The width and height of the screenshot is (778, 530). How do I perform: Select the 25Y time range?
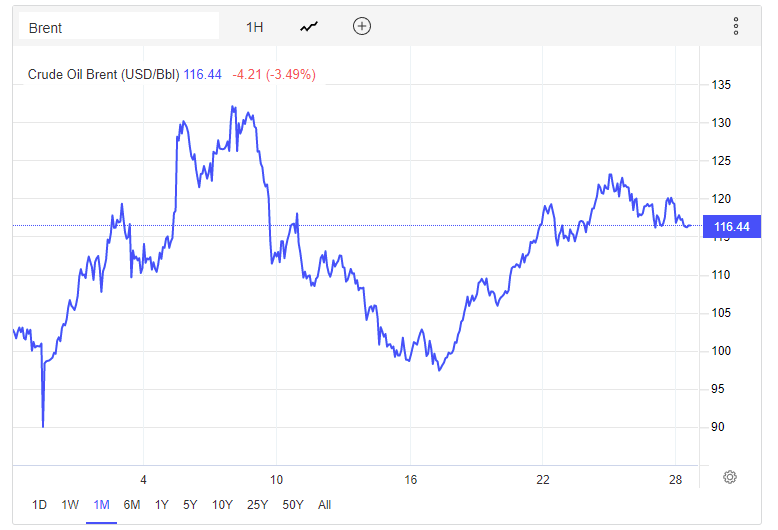coord(258,505)
